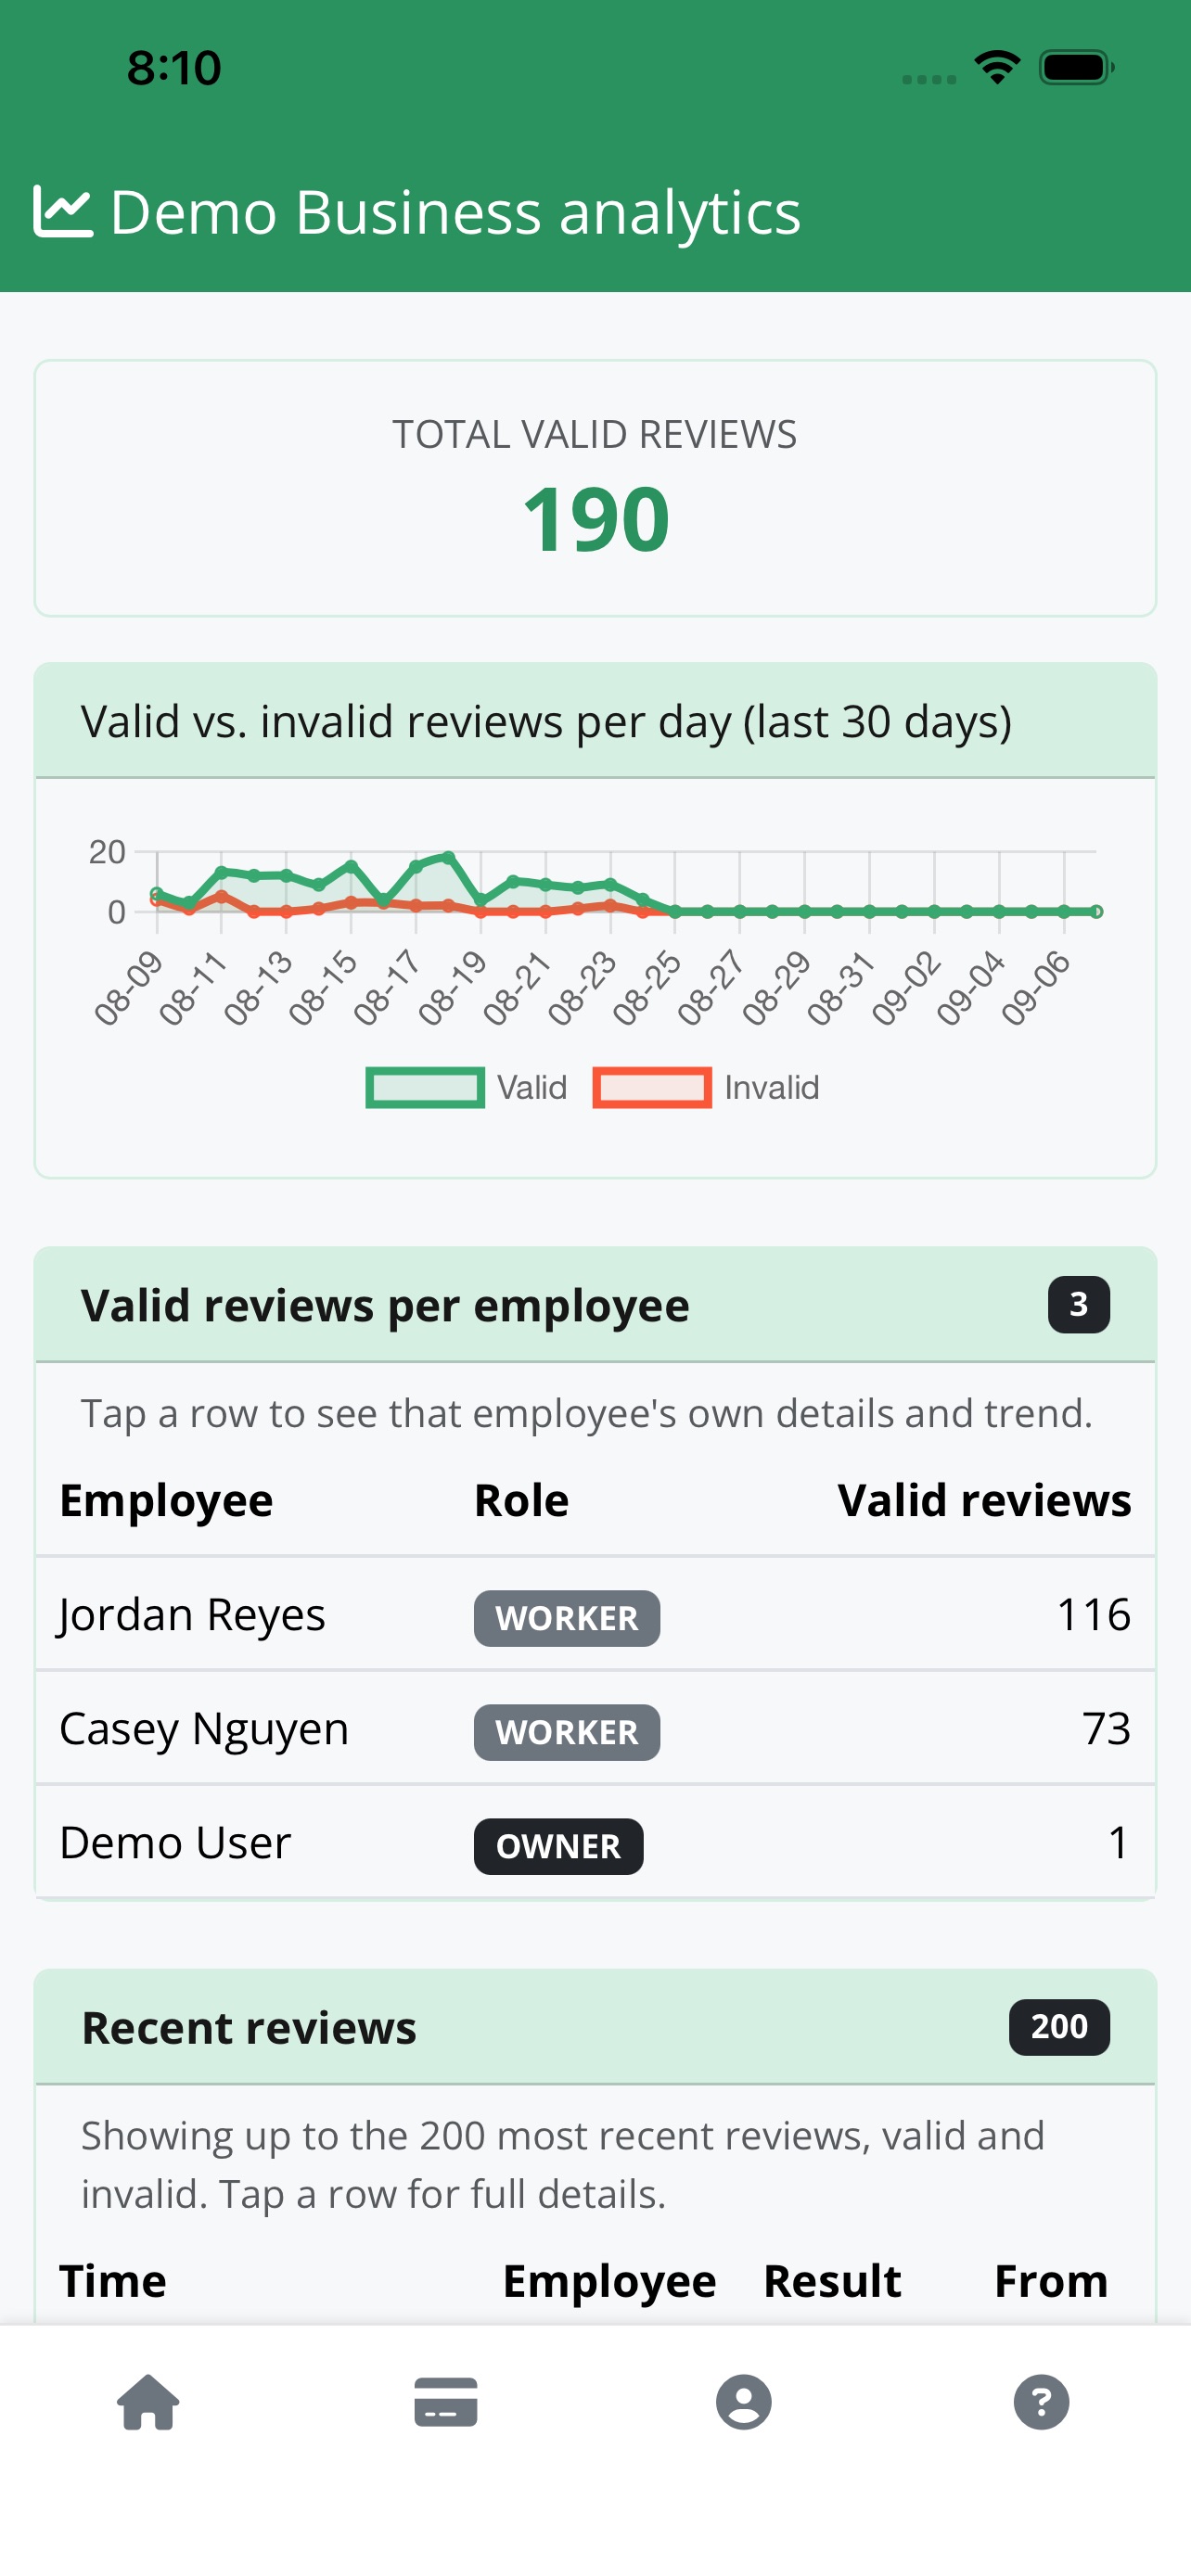This screenshot has height=2576, width=1191.
Task: Tap the 116 valid reviews value
Action: click(1093, 1614)
